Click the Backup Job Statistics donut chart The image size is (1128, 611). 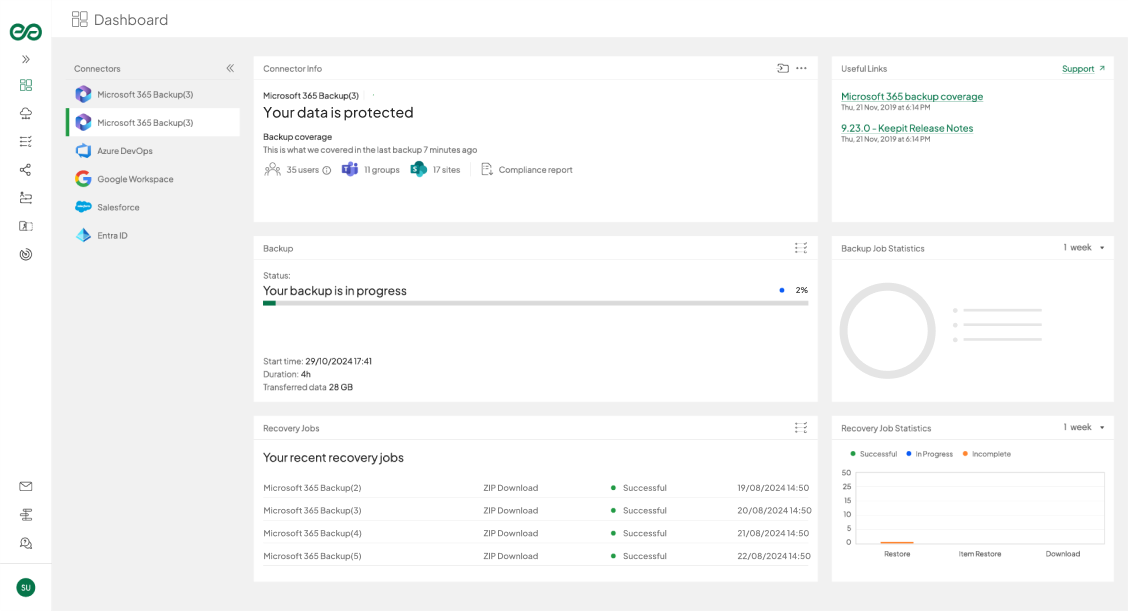[888, 331]
